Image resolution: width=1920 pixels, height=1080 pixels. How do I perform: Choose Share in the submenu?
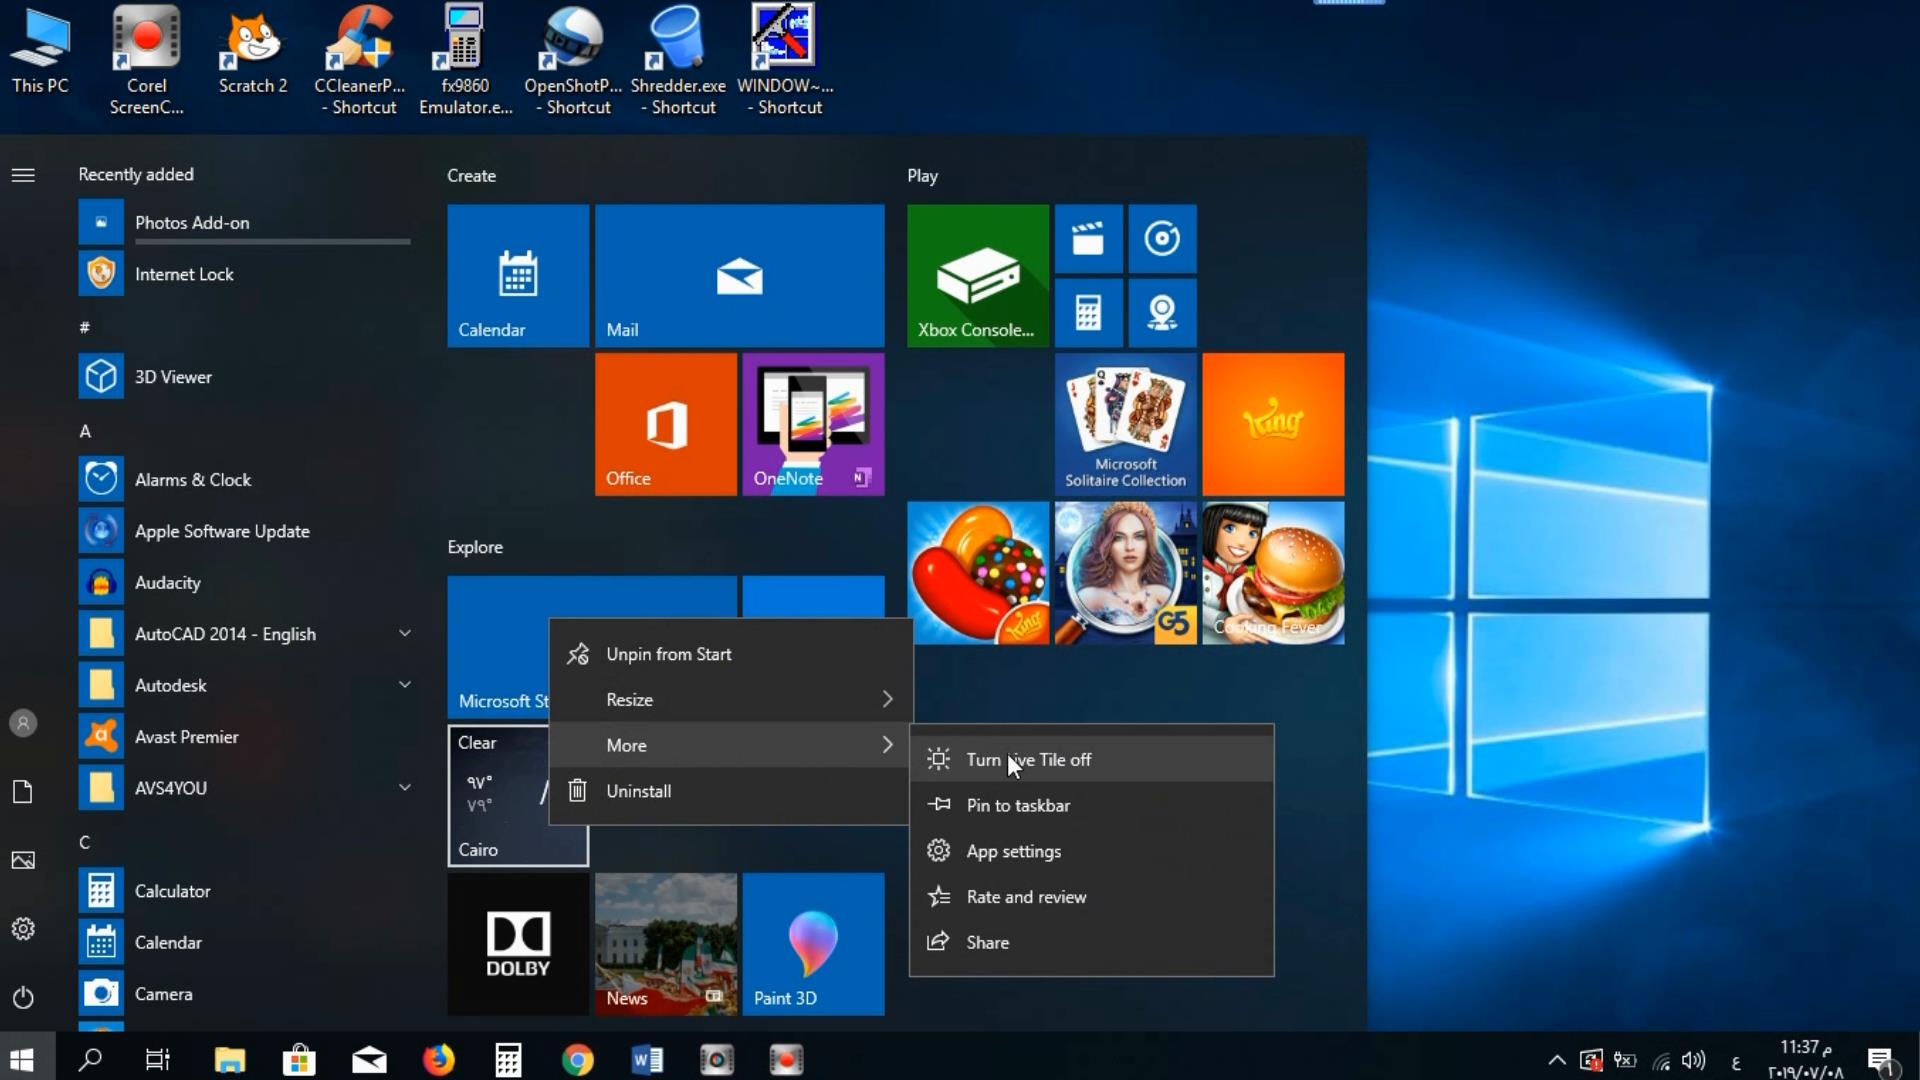[1091, 943]
